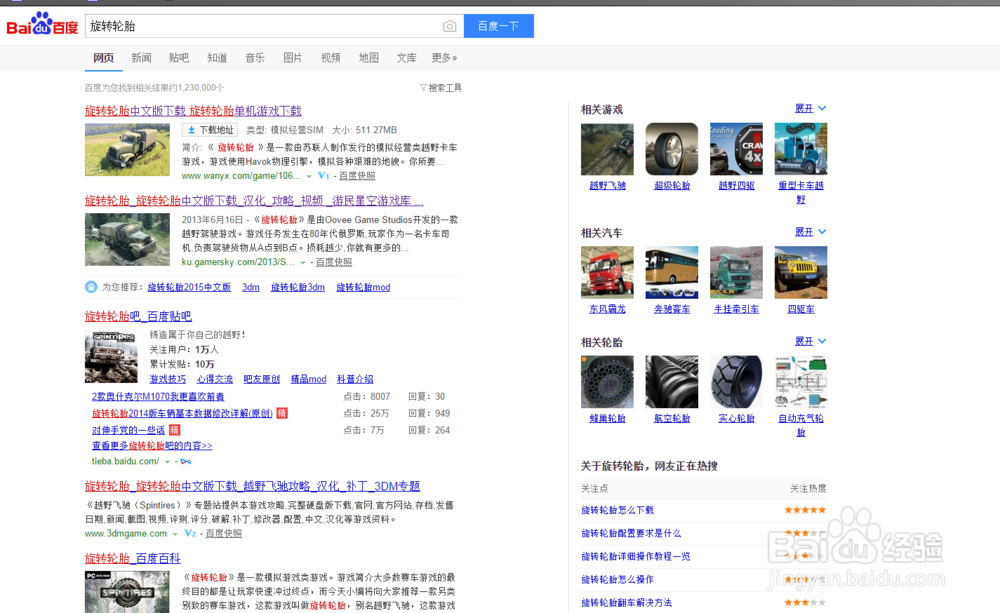This screenshot has width=1000, height=613.
Task: Expand the 相关游戏 section with 展开
Action: pyautogui.click(x=810, y=108)
